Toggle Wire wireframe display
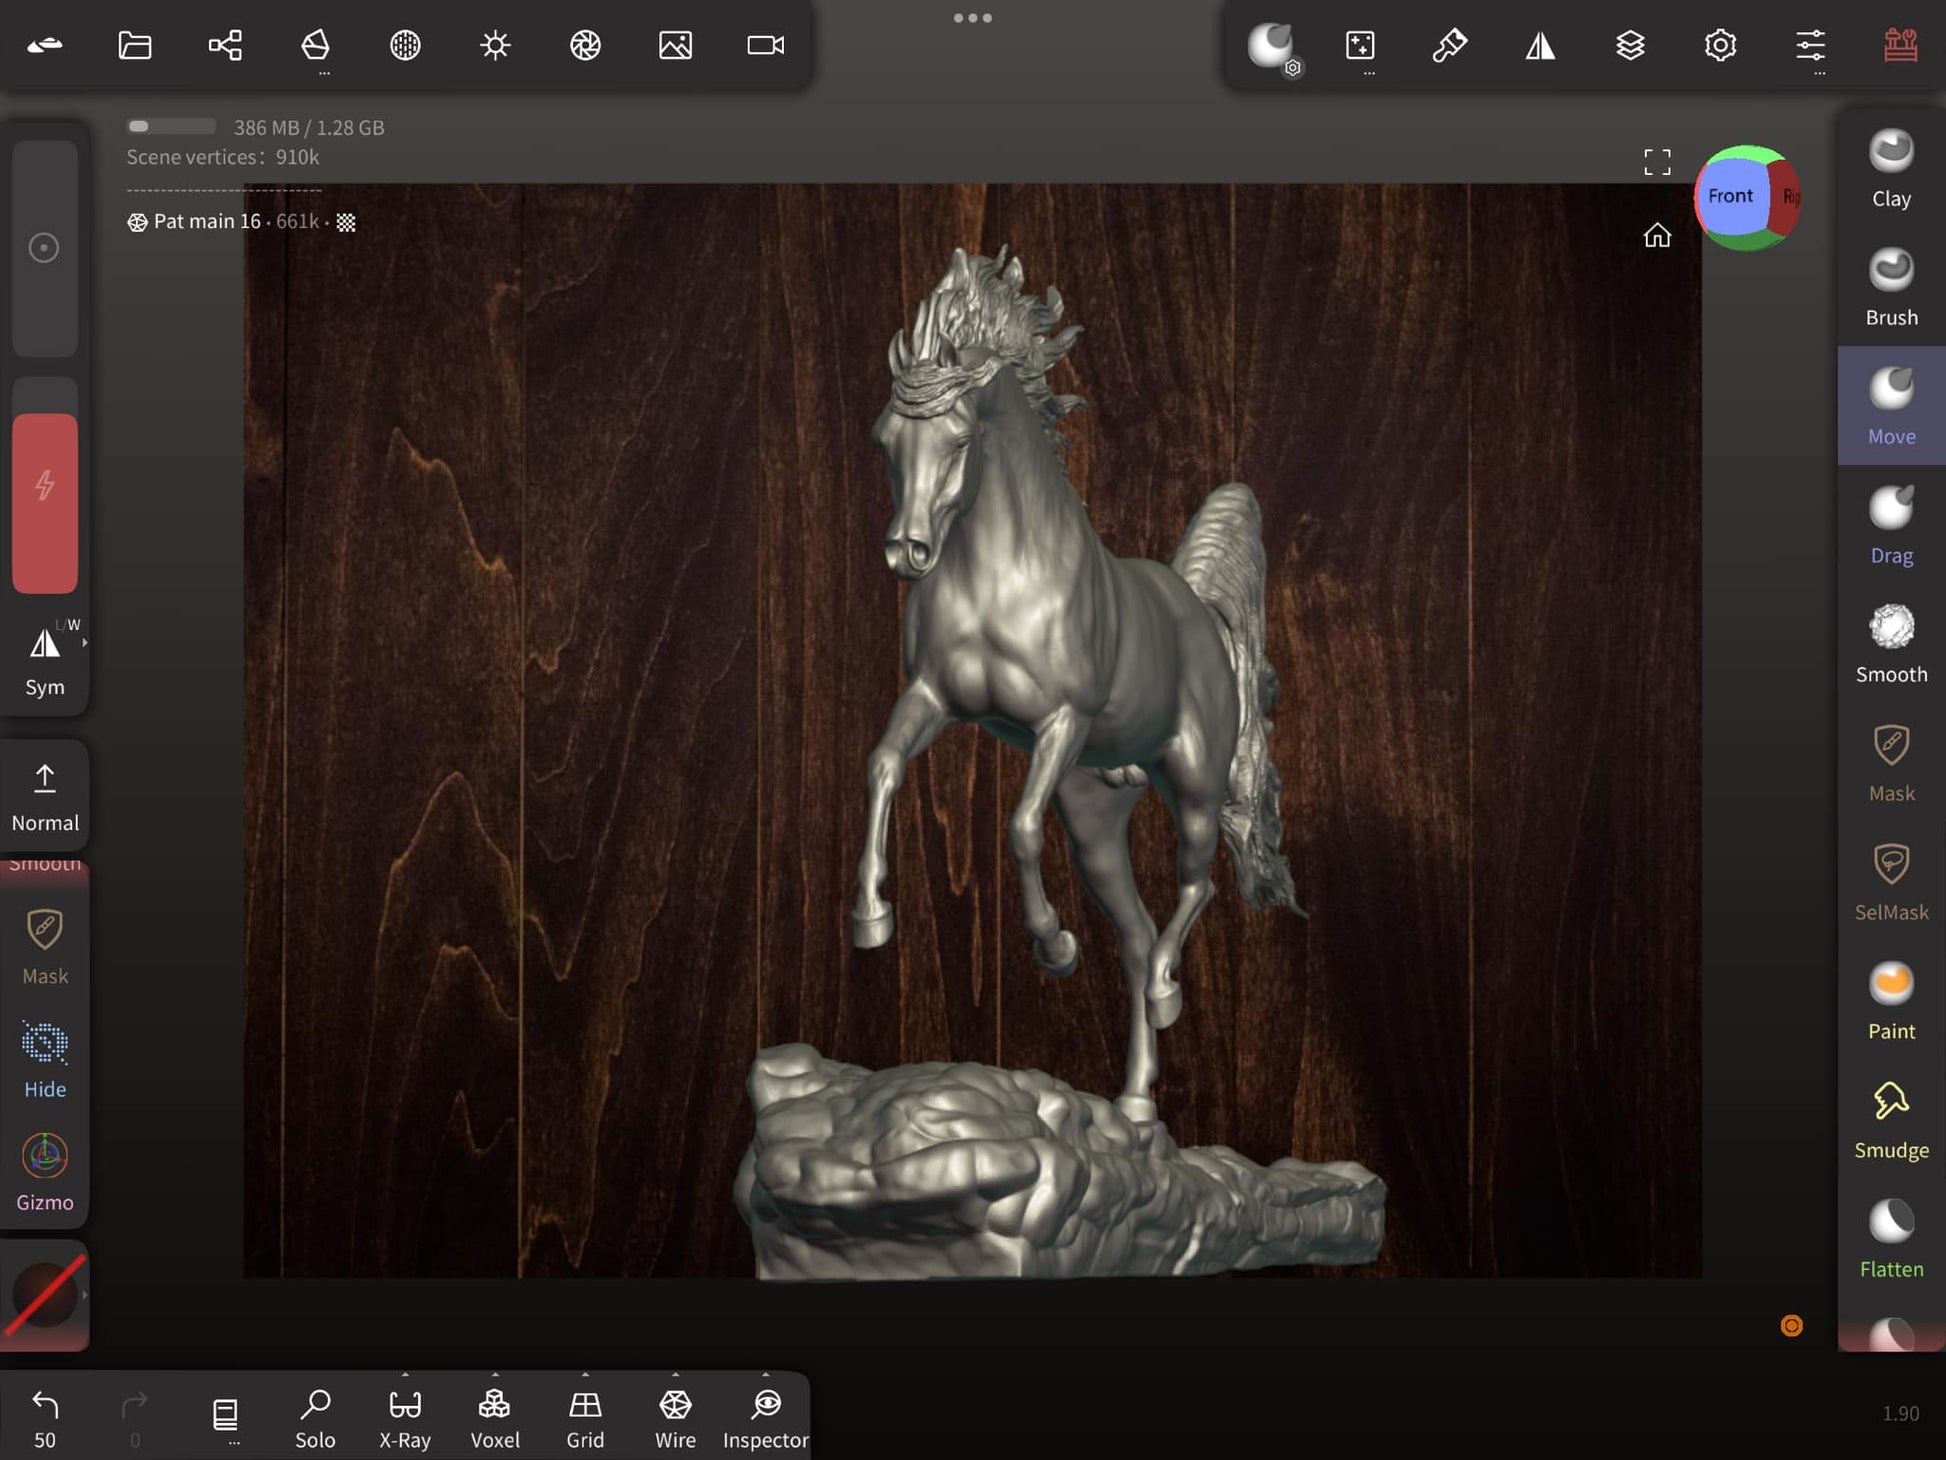The image size is (1946, 1460). coord(675,1416)
